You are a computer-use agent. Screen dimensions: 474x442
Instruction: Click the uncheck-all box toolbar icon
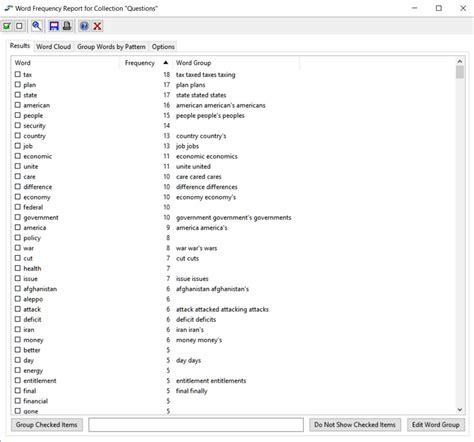19,26
